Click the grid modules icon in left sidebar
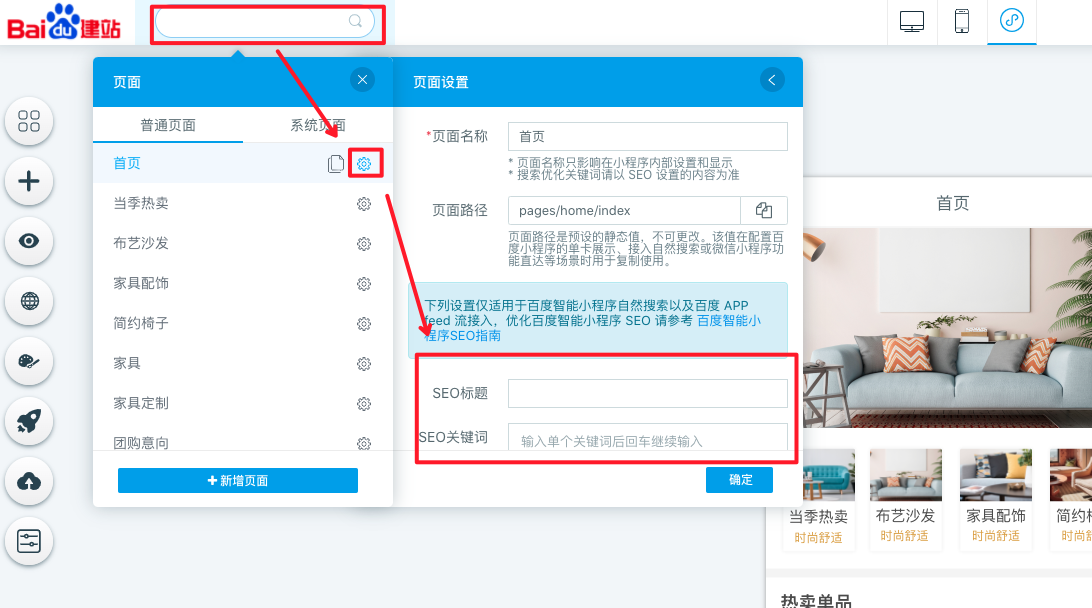 pos(29,121)
